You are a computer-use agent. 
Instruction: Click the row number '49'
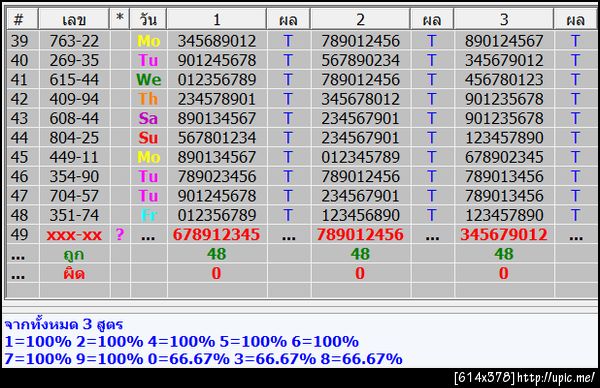(x=19, y=234)
